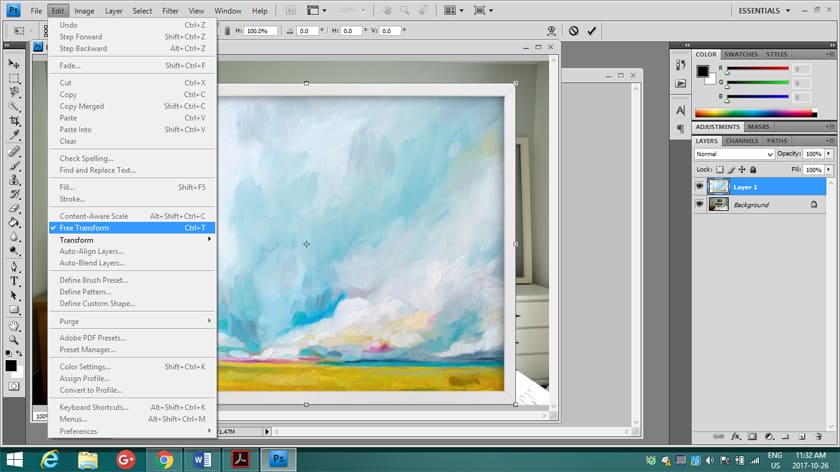Select the Lasso tool
Screen dimensions: 840x472
coord(14,92)
